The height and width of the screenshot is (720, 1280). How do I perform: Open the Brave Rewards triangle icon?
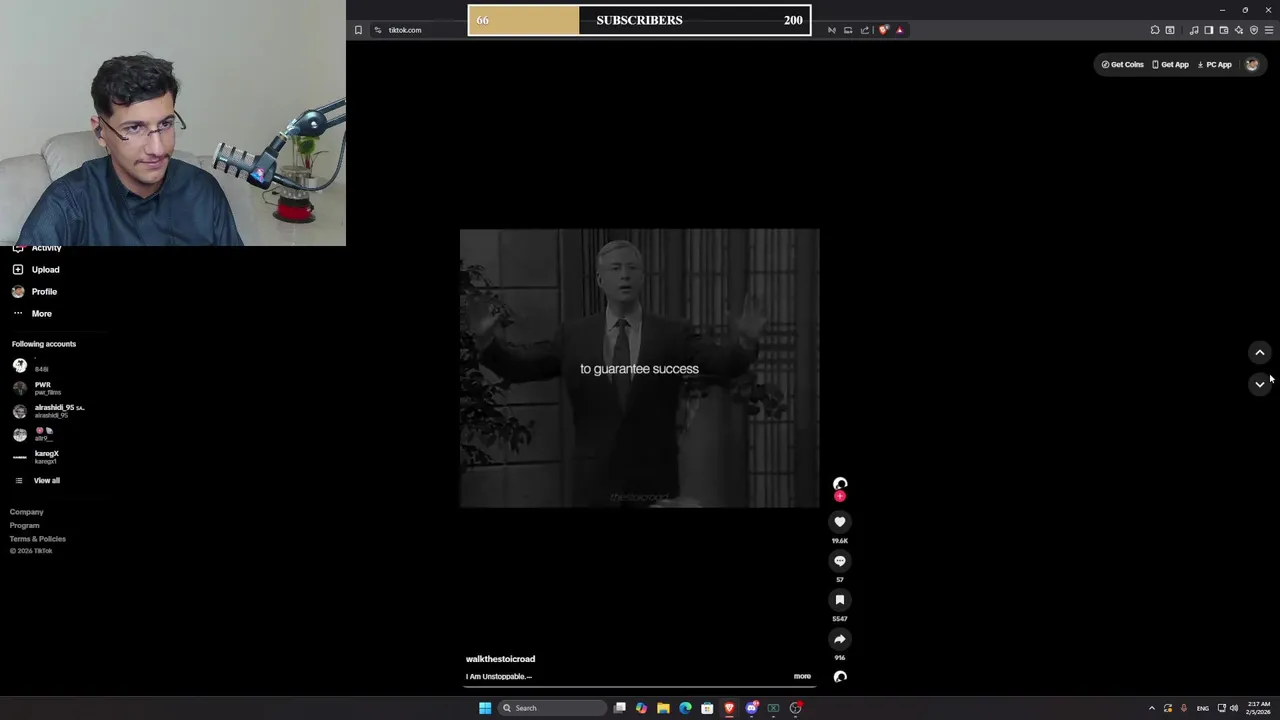point(899,30)
